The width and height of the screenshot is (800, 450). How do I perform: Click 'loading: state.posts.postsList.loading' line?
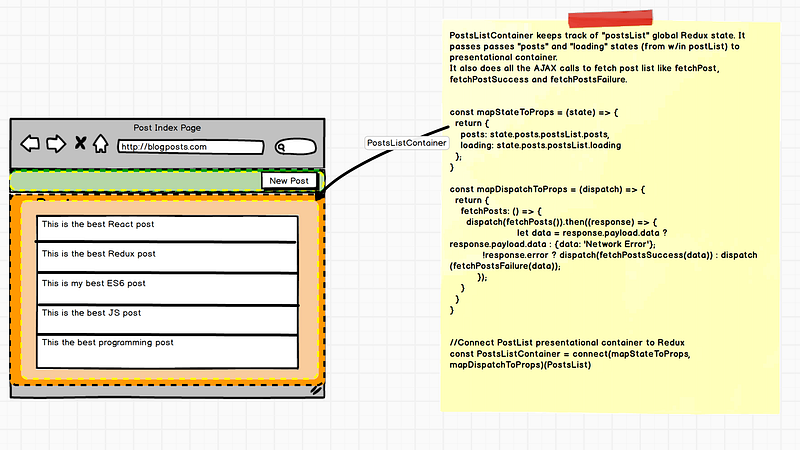click(540, 145)
